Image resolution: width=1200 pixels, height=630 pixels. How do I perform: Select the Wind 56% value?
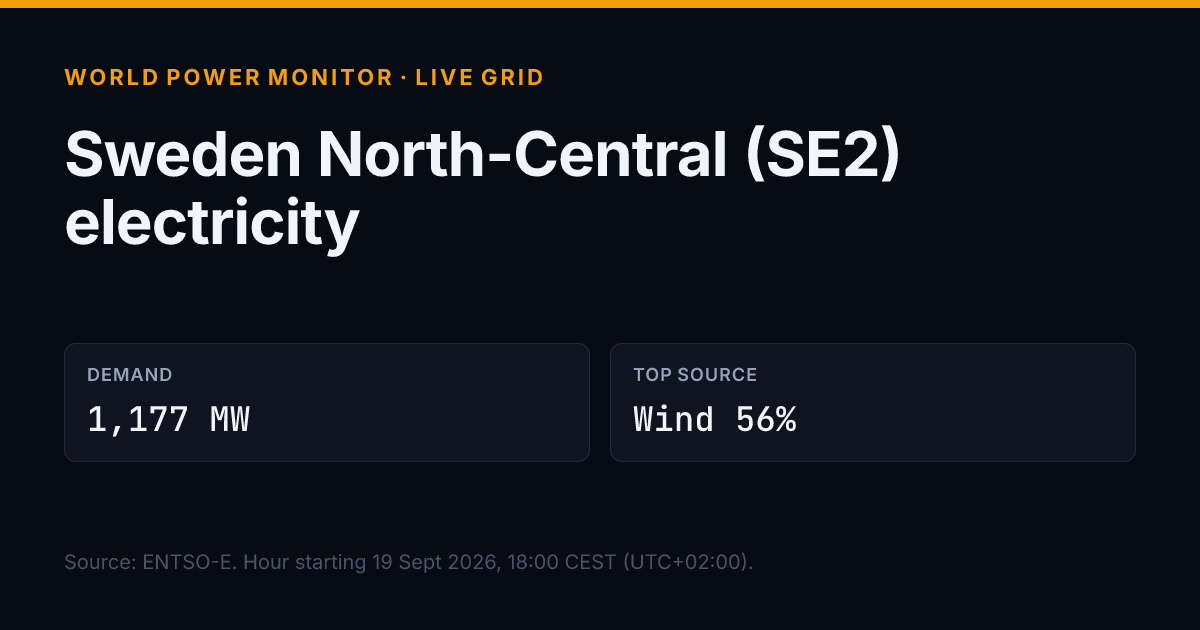715,420
